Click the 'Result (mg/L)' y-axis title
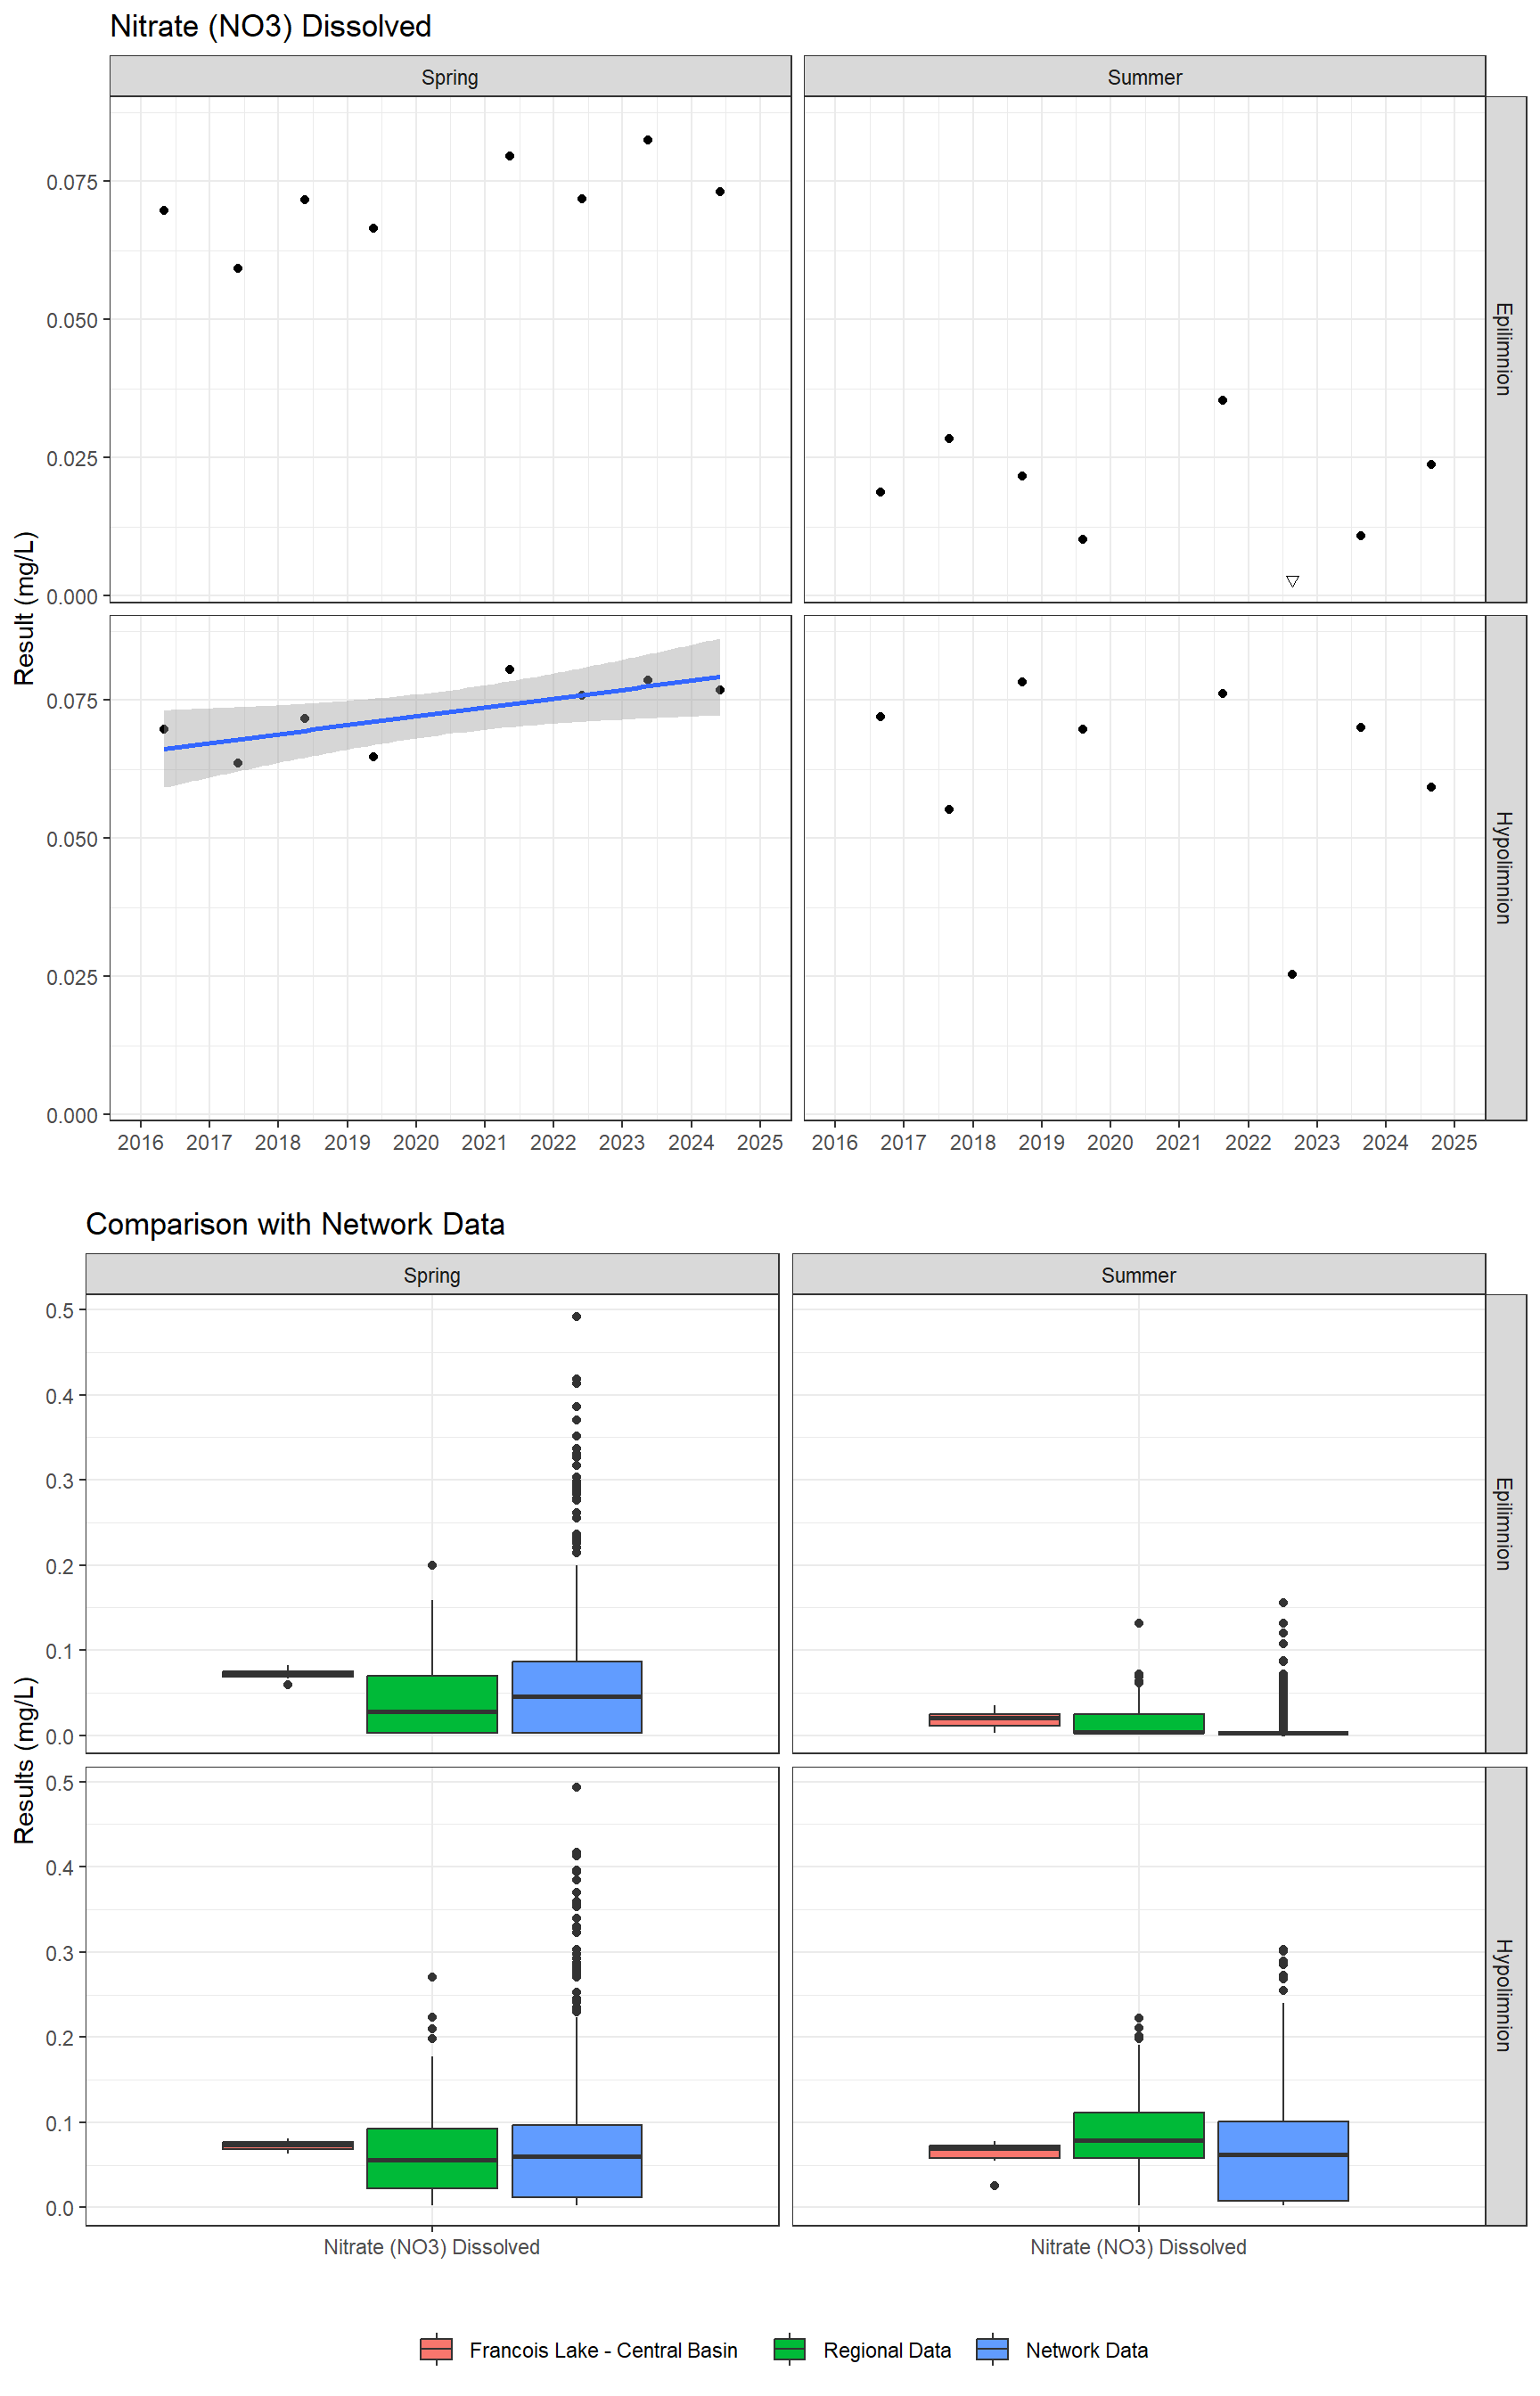The image size is (1540, 2396). click(24, 608)
